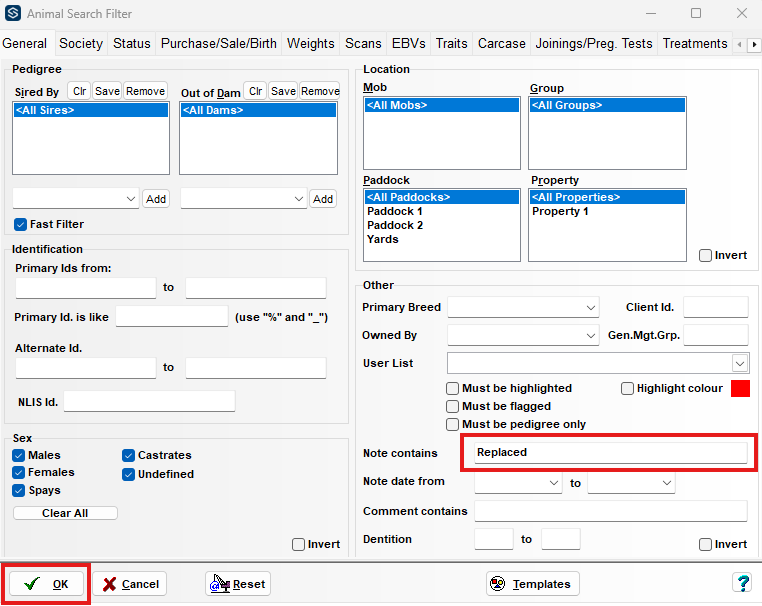Enable Must be flagged option

pyautogui.click(x=453, y=406)
